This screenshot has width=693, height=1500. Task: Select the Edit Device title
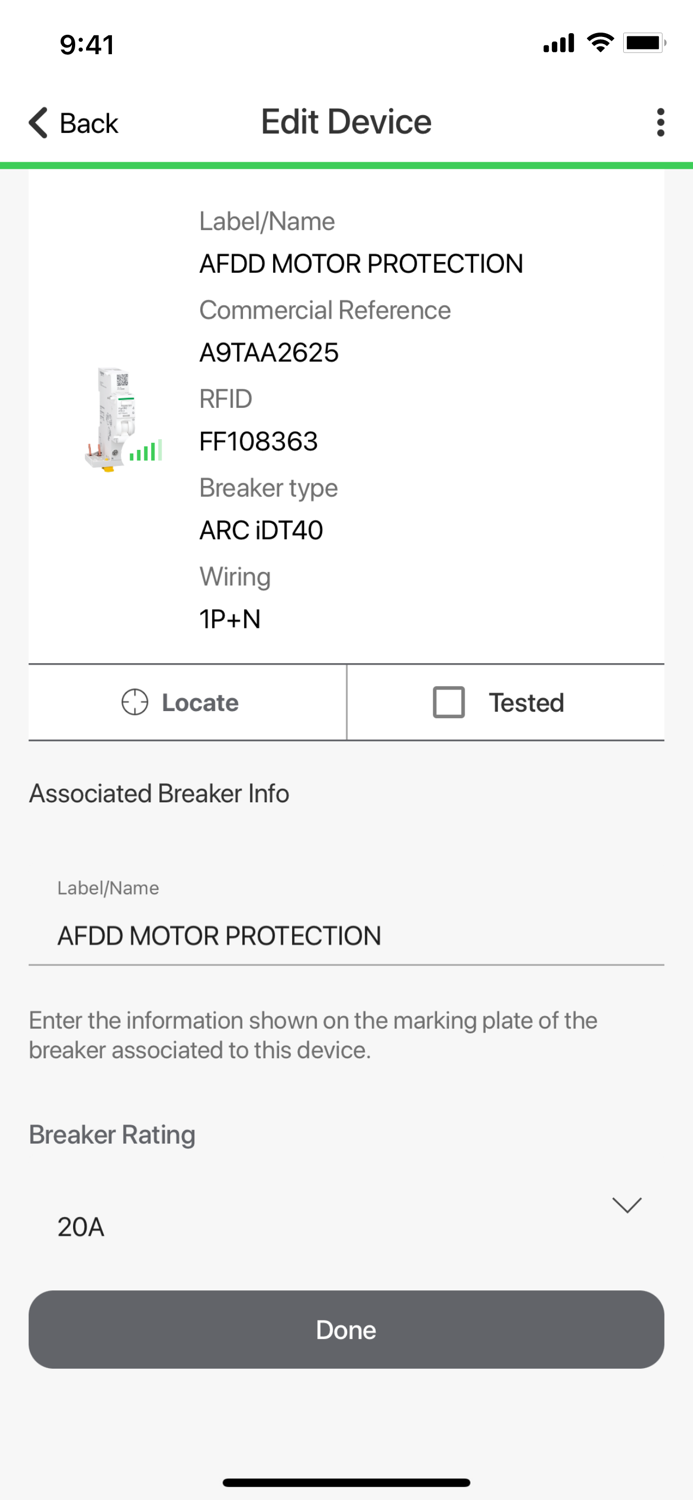346,122
